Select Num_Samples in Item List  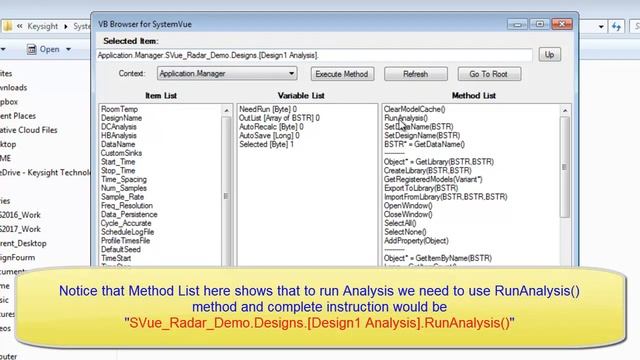tap(124, 188)
